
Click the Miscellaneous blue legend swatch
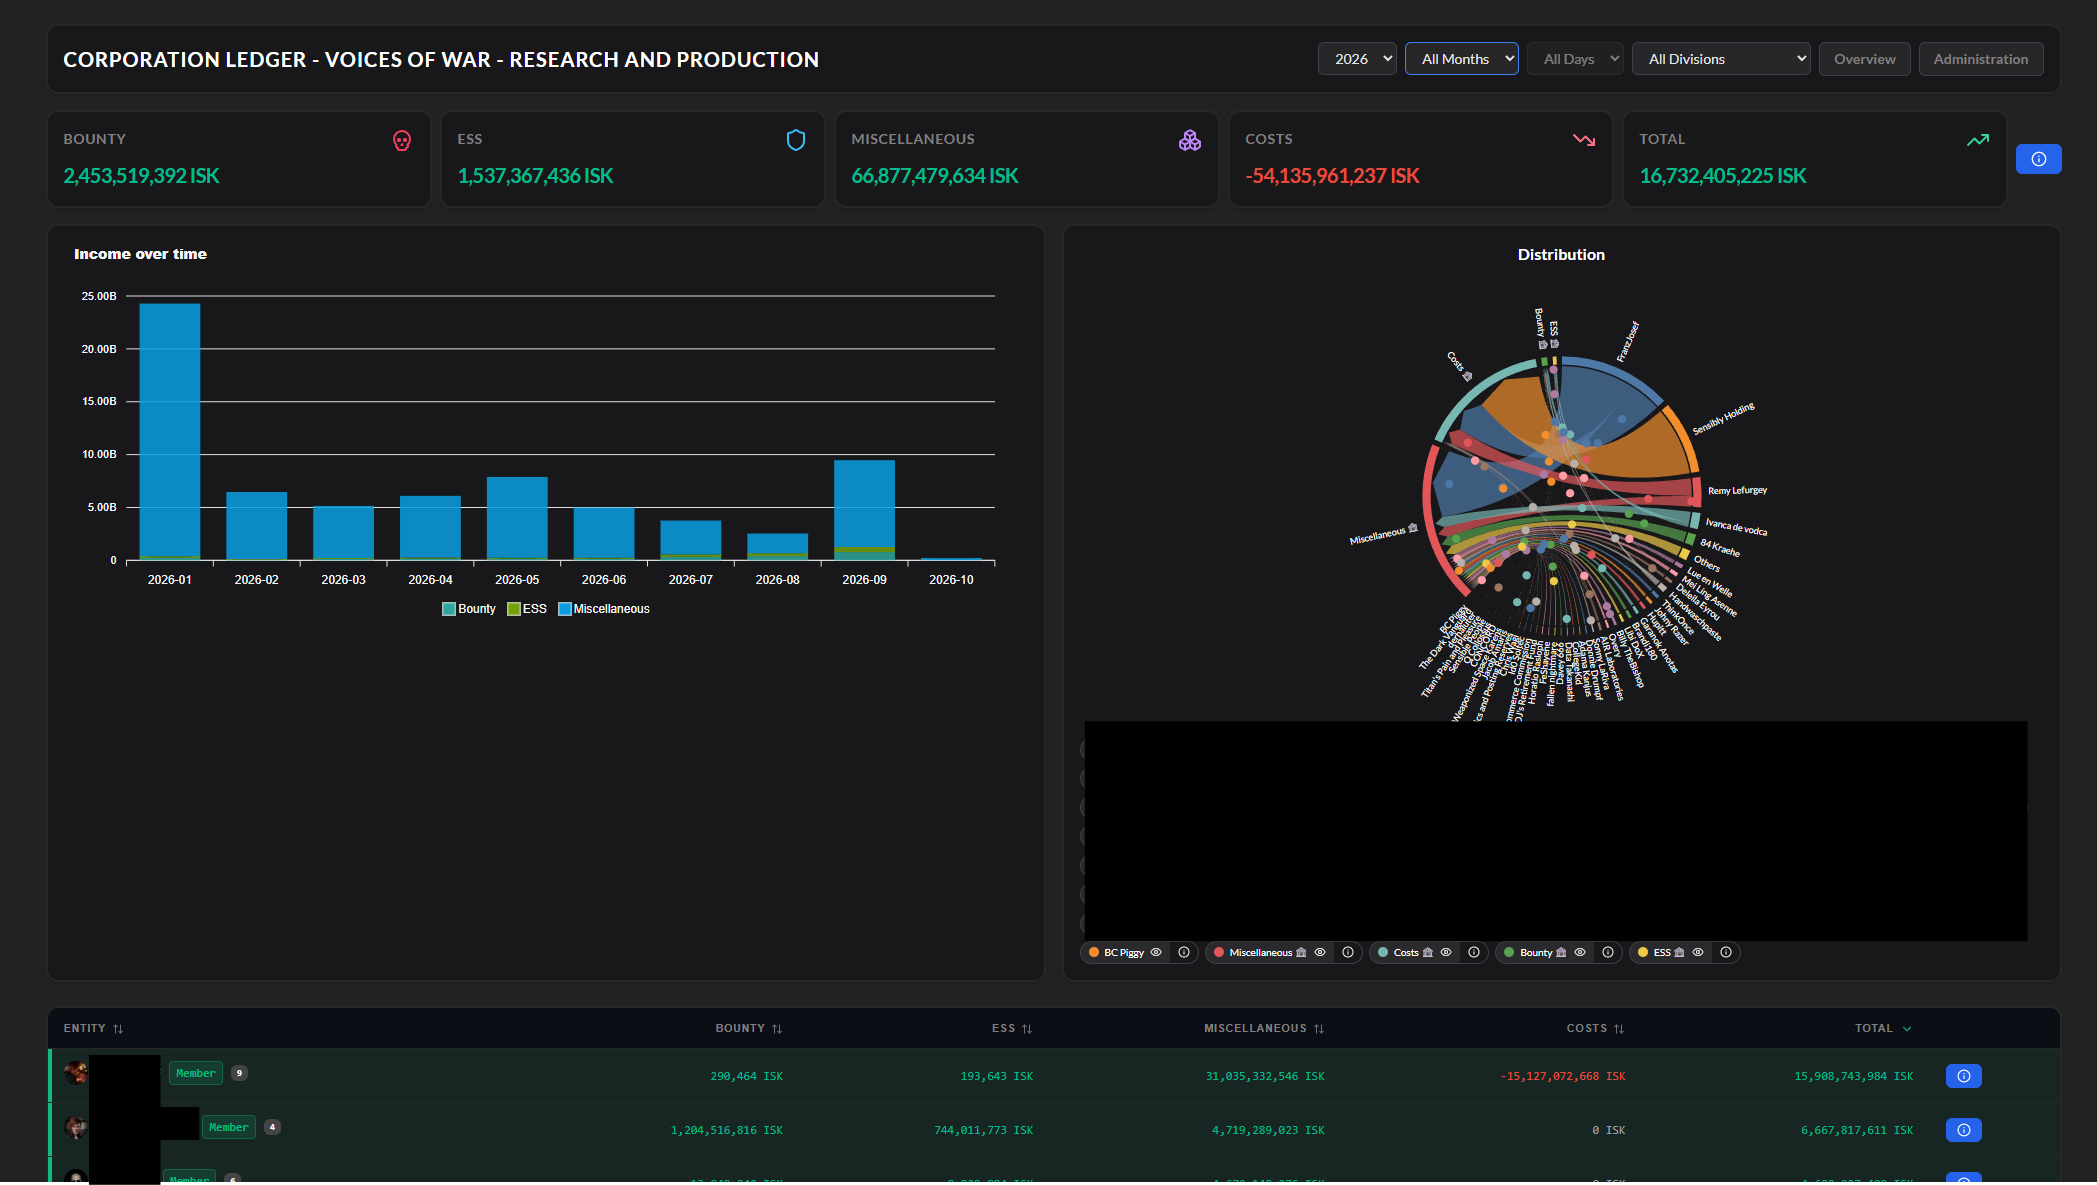point(565,609)
